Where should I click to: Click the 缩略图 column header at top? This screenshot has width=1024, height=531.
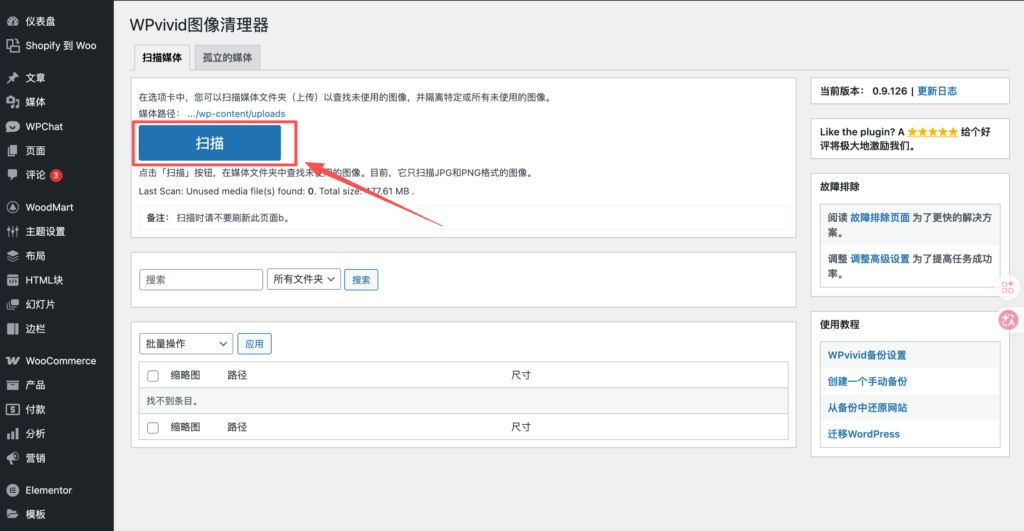coord(185,376)
